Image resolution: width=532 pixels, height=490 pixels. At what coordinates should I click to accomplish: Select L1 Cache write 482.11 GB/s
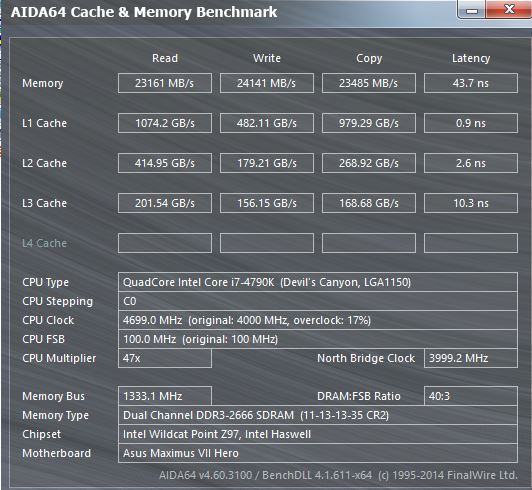(x=267, y=123)
